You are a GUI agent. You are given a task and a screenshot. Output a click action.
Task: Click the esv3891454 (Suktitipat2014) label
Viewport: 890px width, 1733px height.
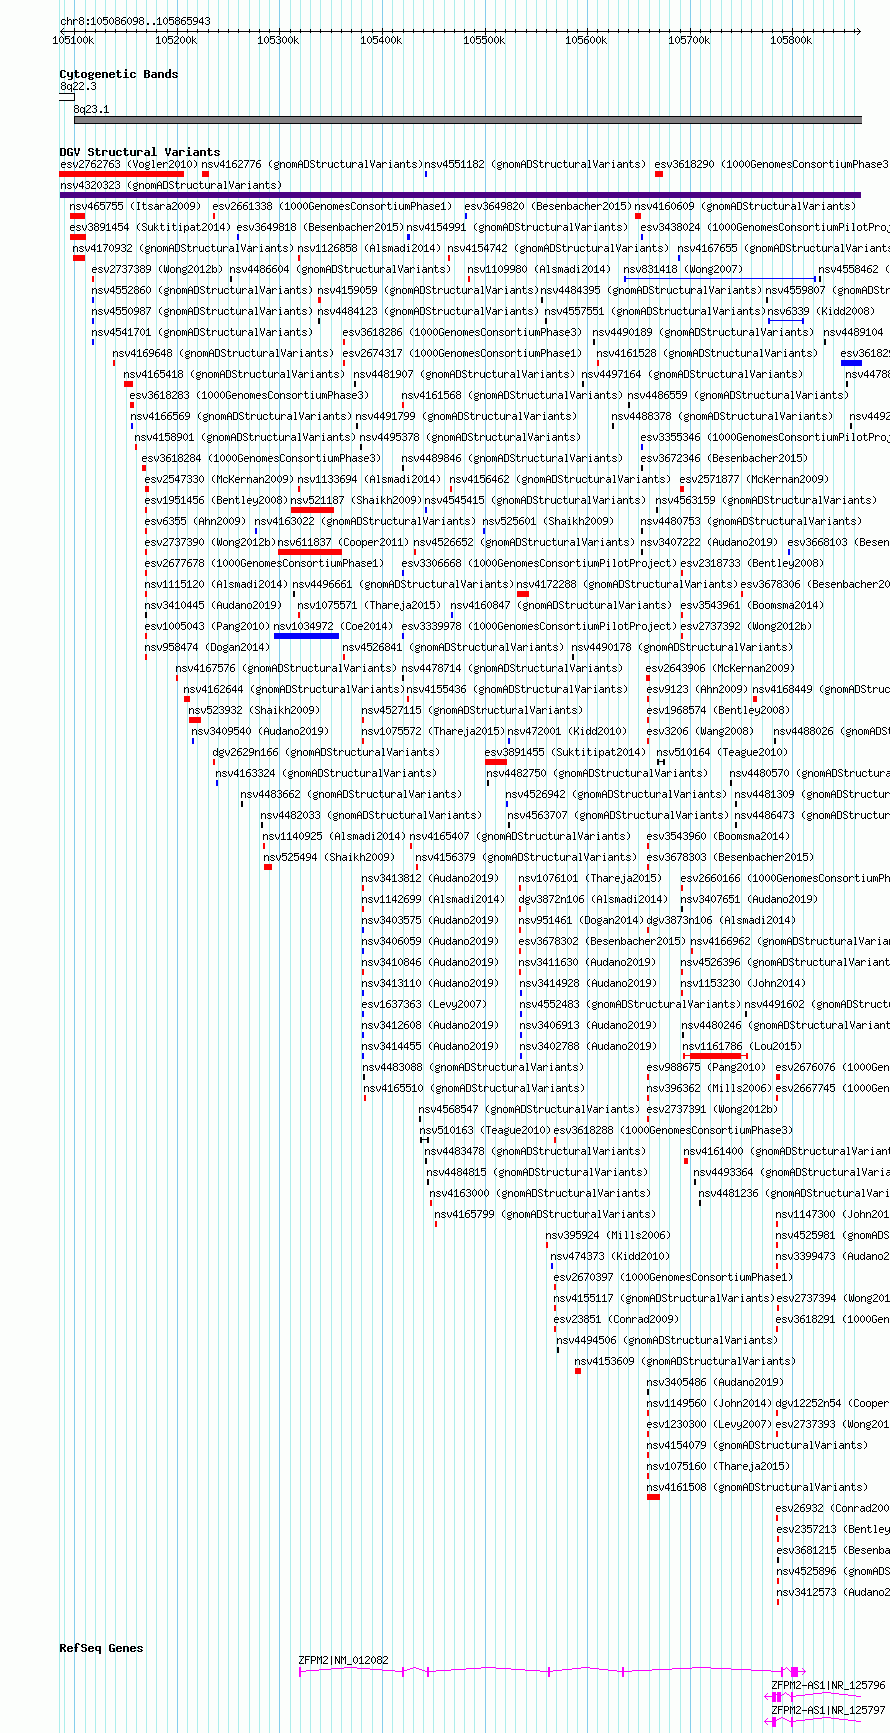coord(150,227)
